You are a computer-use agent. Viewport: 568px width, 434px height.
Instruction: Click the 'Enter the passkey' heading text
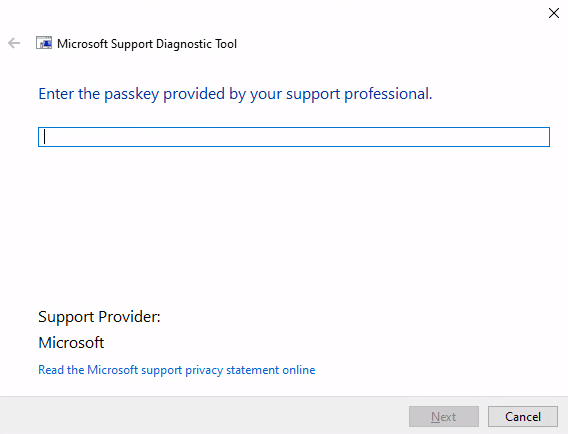tap(235, 94)
